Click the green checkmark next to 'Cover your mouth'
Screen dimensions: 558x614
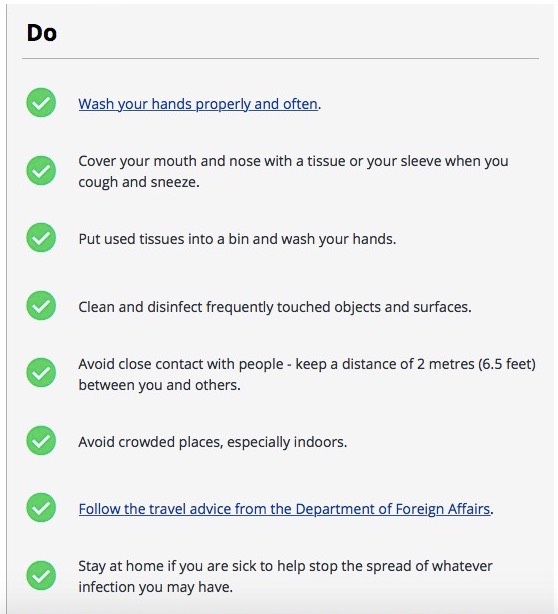point(41,171)
